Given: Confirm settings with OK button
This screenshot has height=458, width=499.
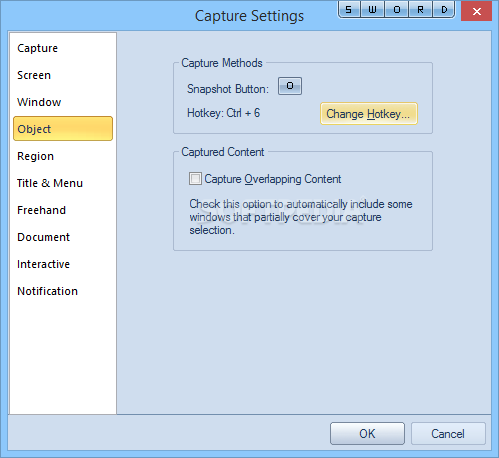Looking at the screenshot, I should coord(367,434).
